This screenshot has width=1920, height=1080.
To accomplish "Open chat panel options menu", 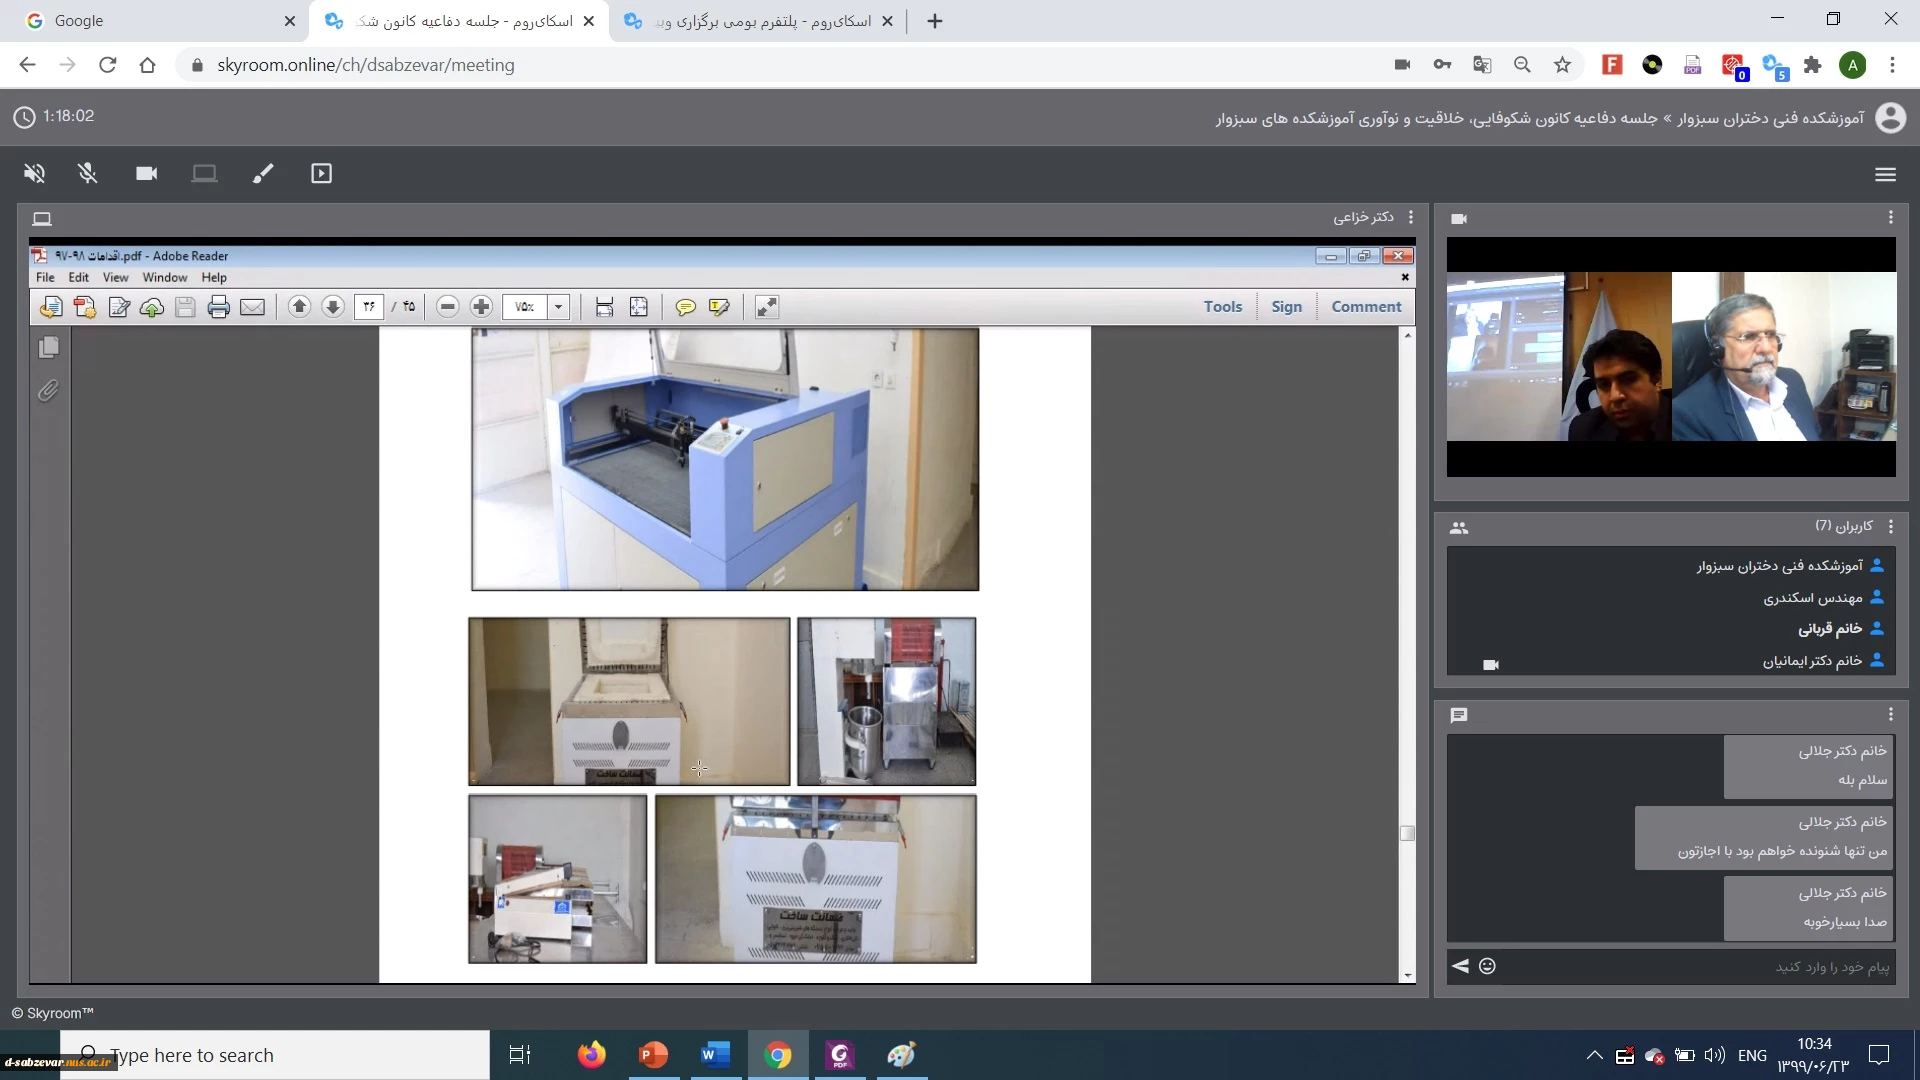I will point(1890,714).
